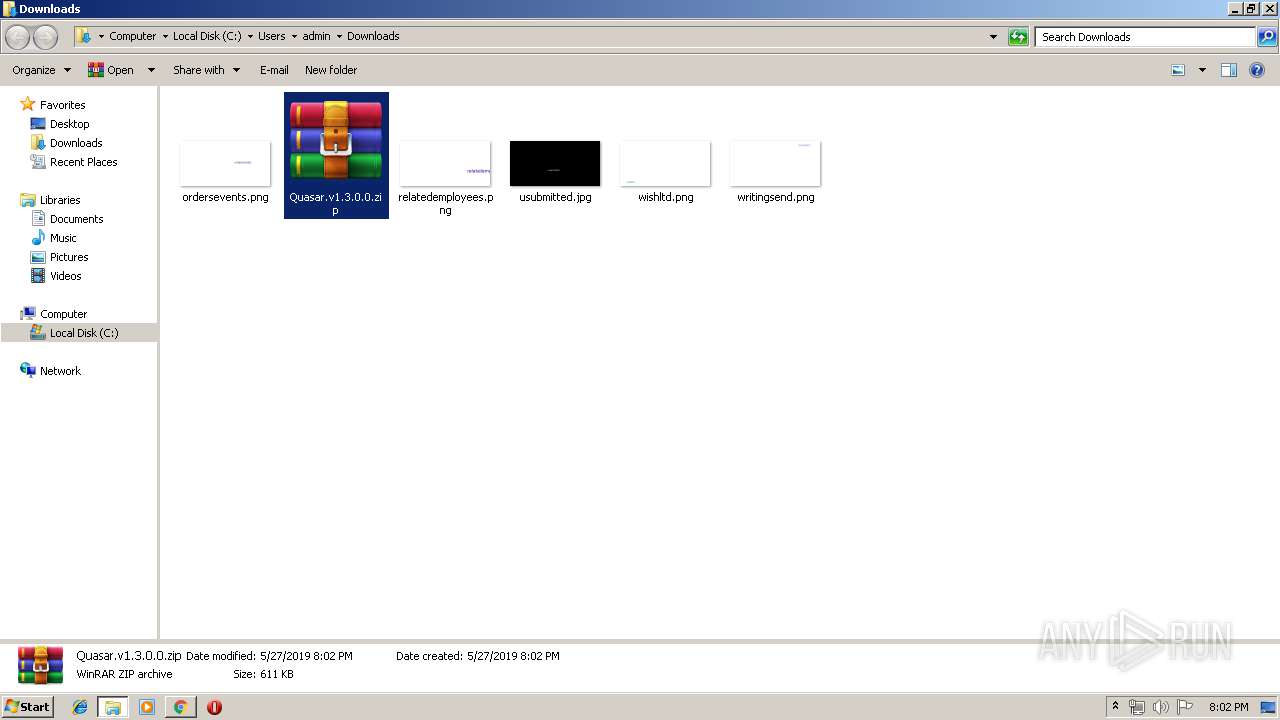The height and width of the screenshot is (720, 1280).
Task: Click the 8:02 PM taskbar clock
Action: click(x=1228, y=707)
